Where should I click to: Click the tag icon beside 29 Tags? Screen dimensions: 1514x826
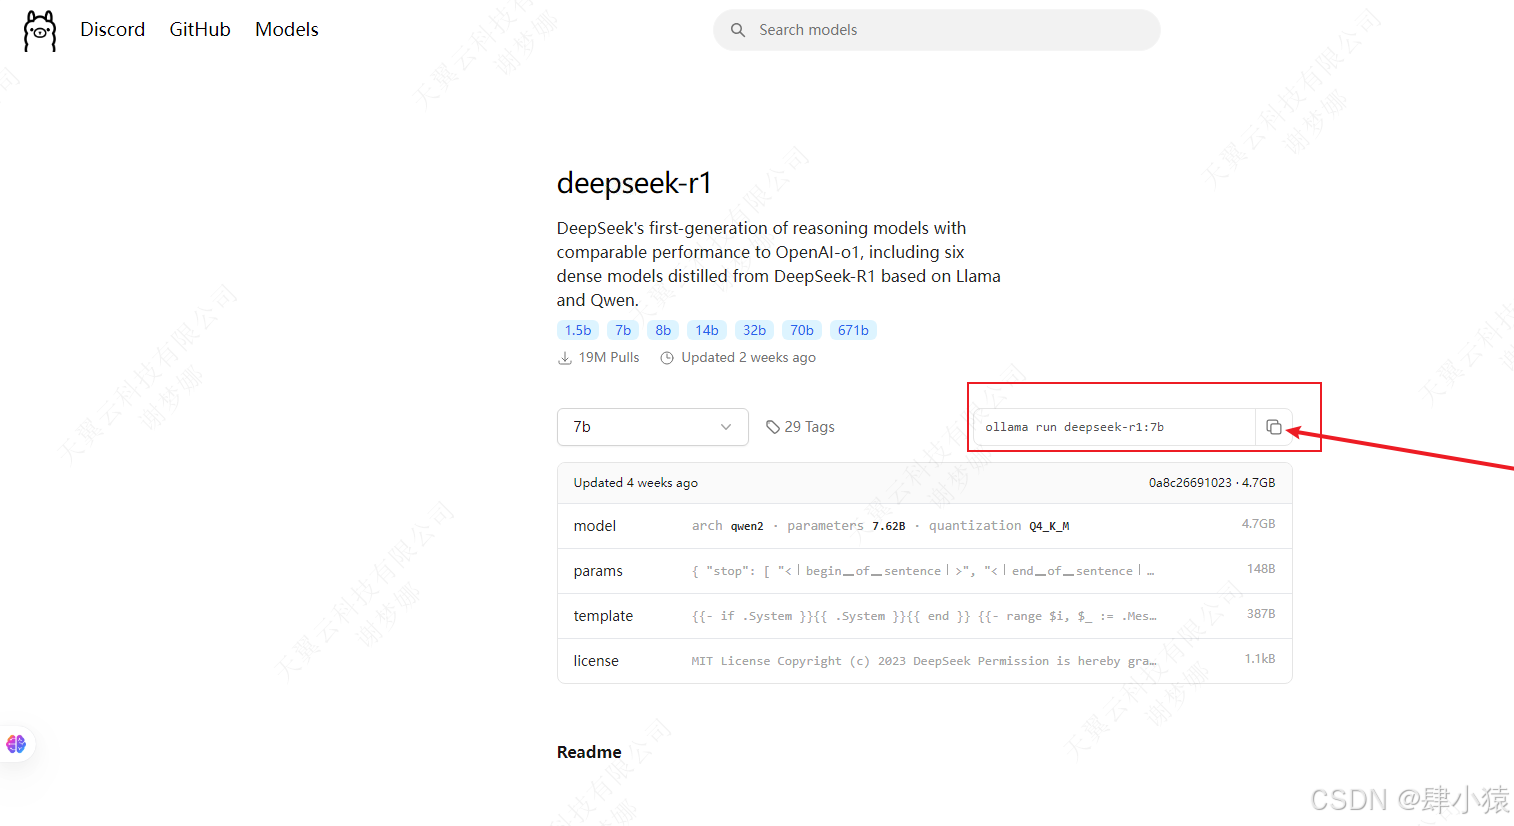click(x=773, y=427)
